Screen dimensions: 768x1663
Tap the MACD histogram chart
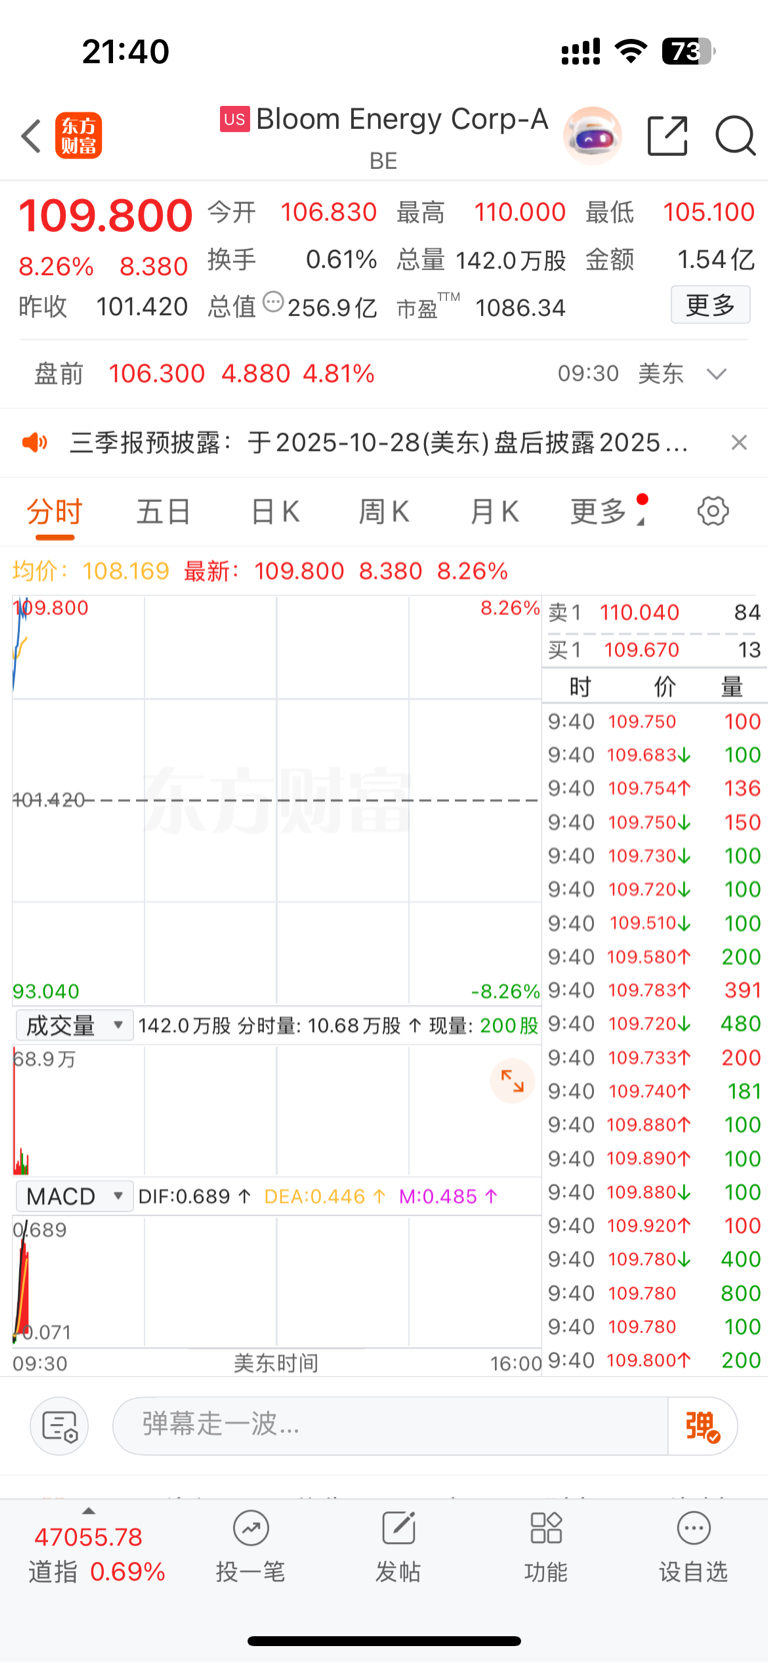coord(276,1280)
